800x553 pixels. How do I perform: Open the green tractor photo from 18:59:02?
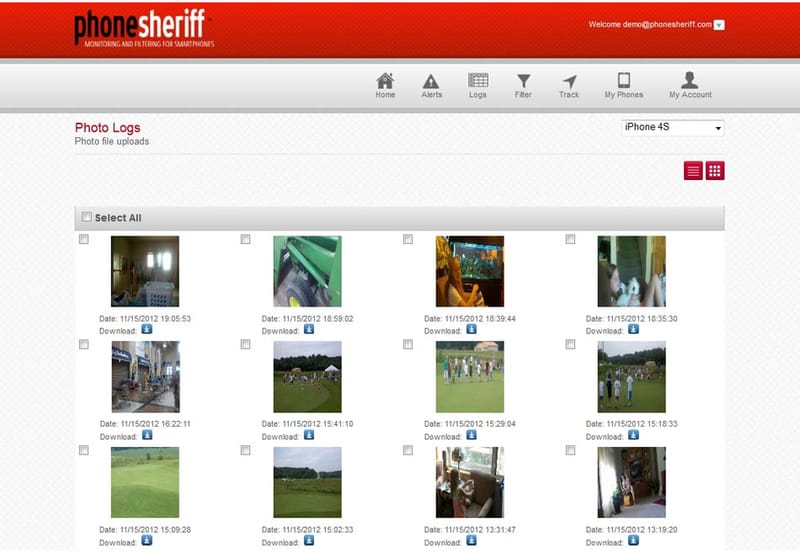pyautogui.click(x=307, y=271)
